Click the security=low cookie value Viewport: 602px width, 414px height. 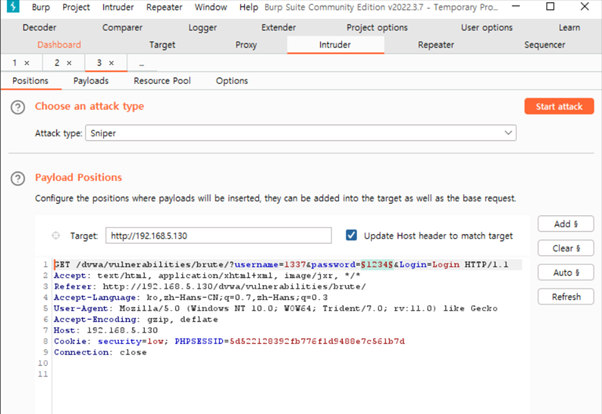tap(131, 341)
